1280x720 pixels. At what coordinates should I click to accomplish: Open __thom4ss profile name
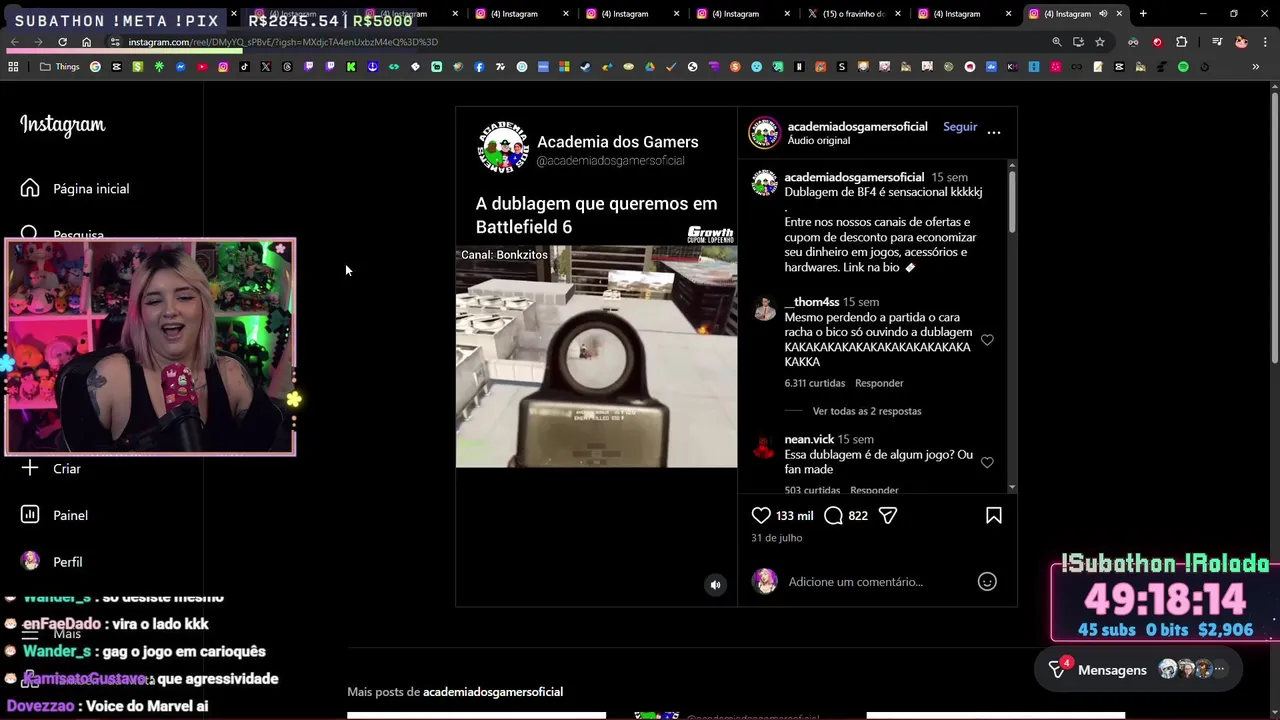(x=811, y=302)
